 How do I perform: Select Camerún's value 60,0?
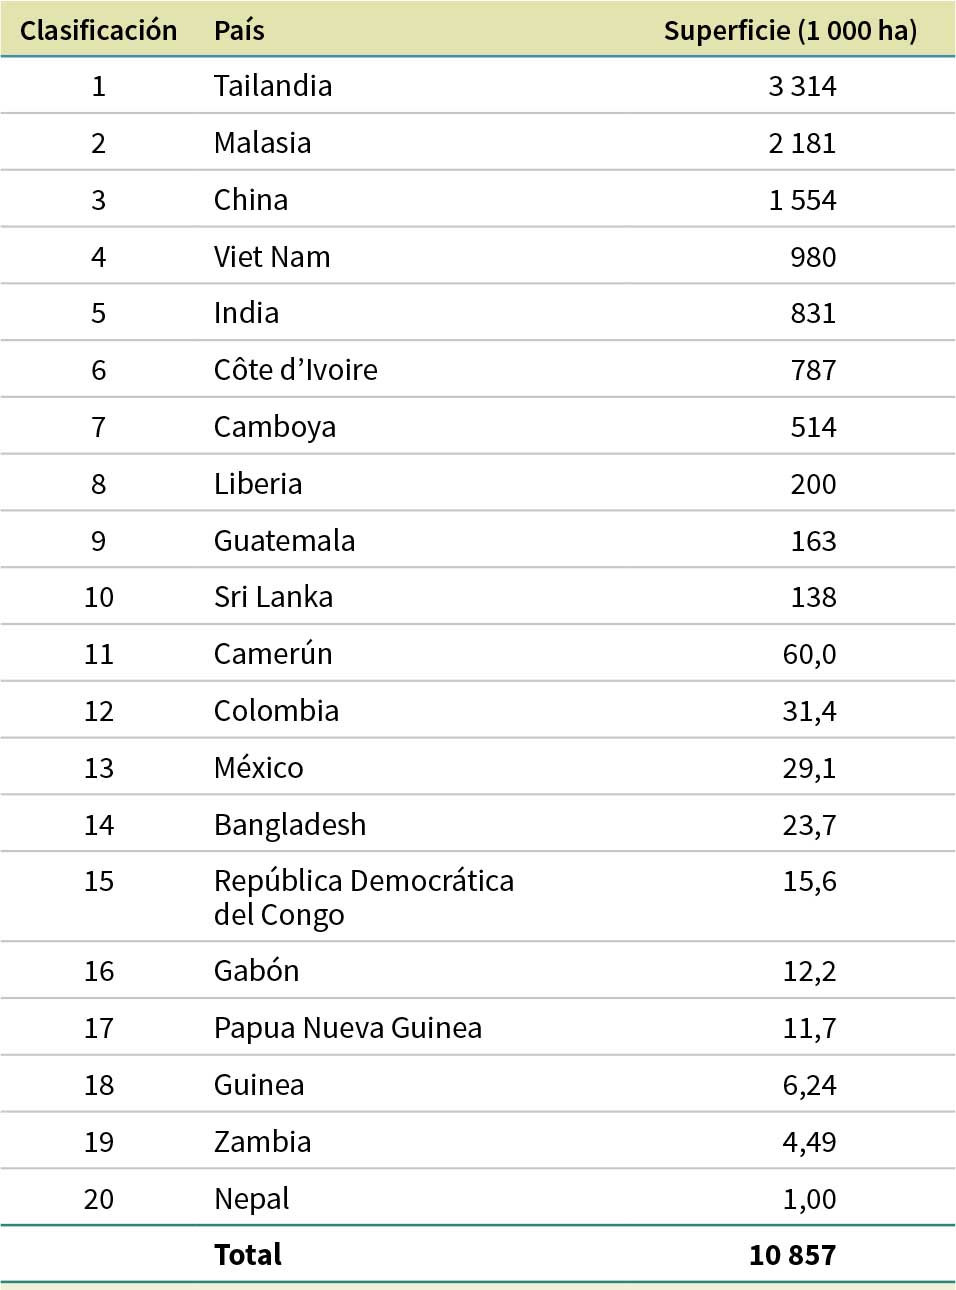809,654
